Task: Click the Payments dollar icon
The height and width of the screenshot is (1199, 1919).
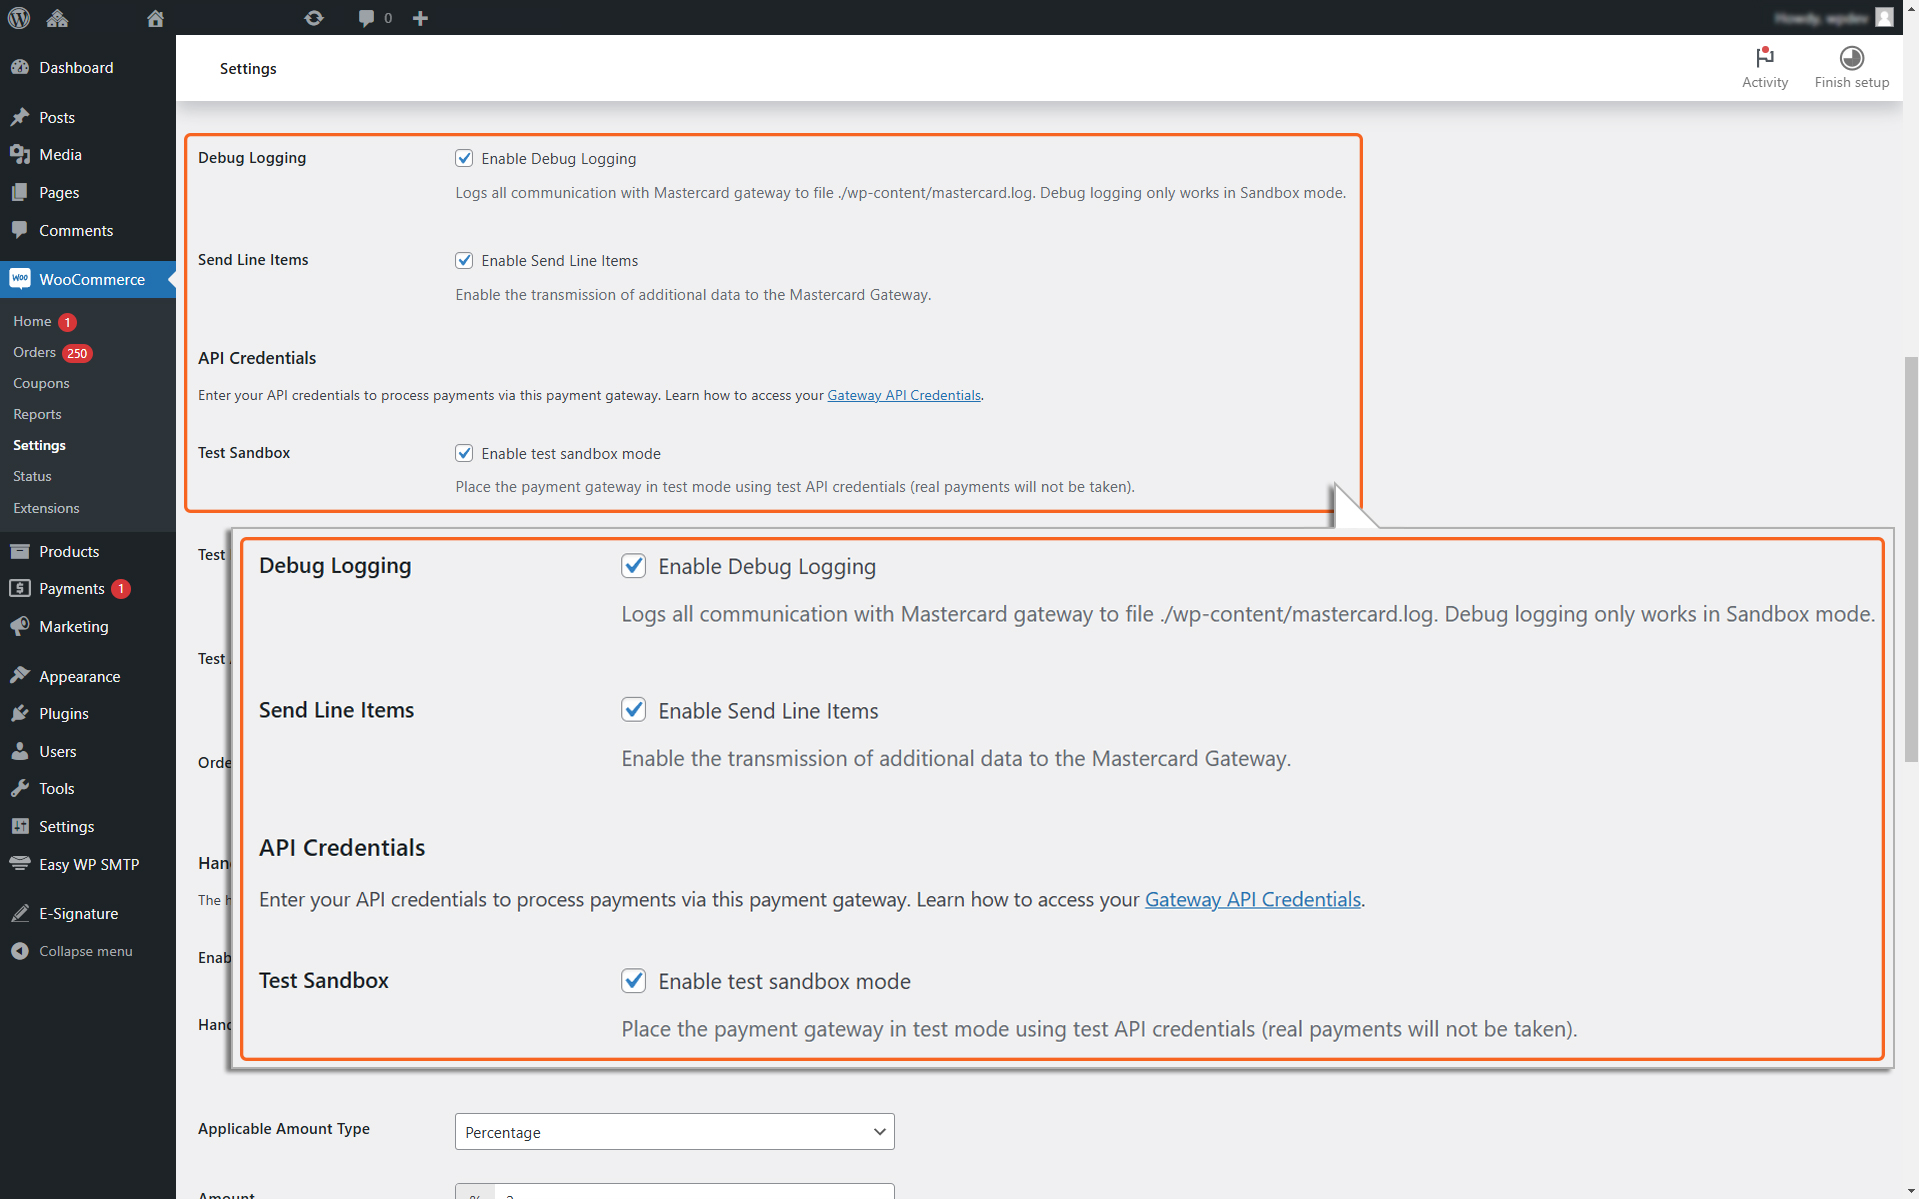Action: click(20, 588)
